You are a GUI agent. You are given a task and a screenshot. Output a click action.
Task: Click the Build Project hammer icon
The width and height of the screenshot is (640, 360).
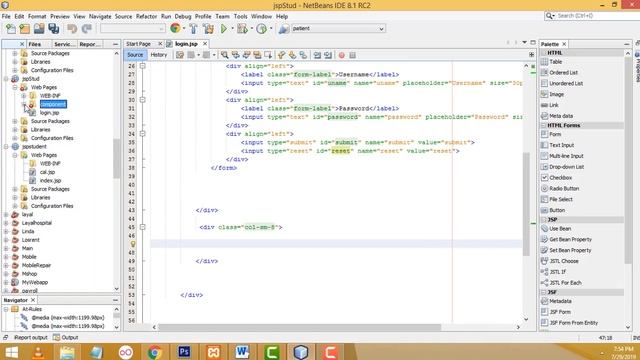point(193,29)
